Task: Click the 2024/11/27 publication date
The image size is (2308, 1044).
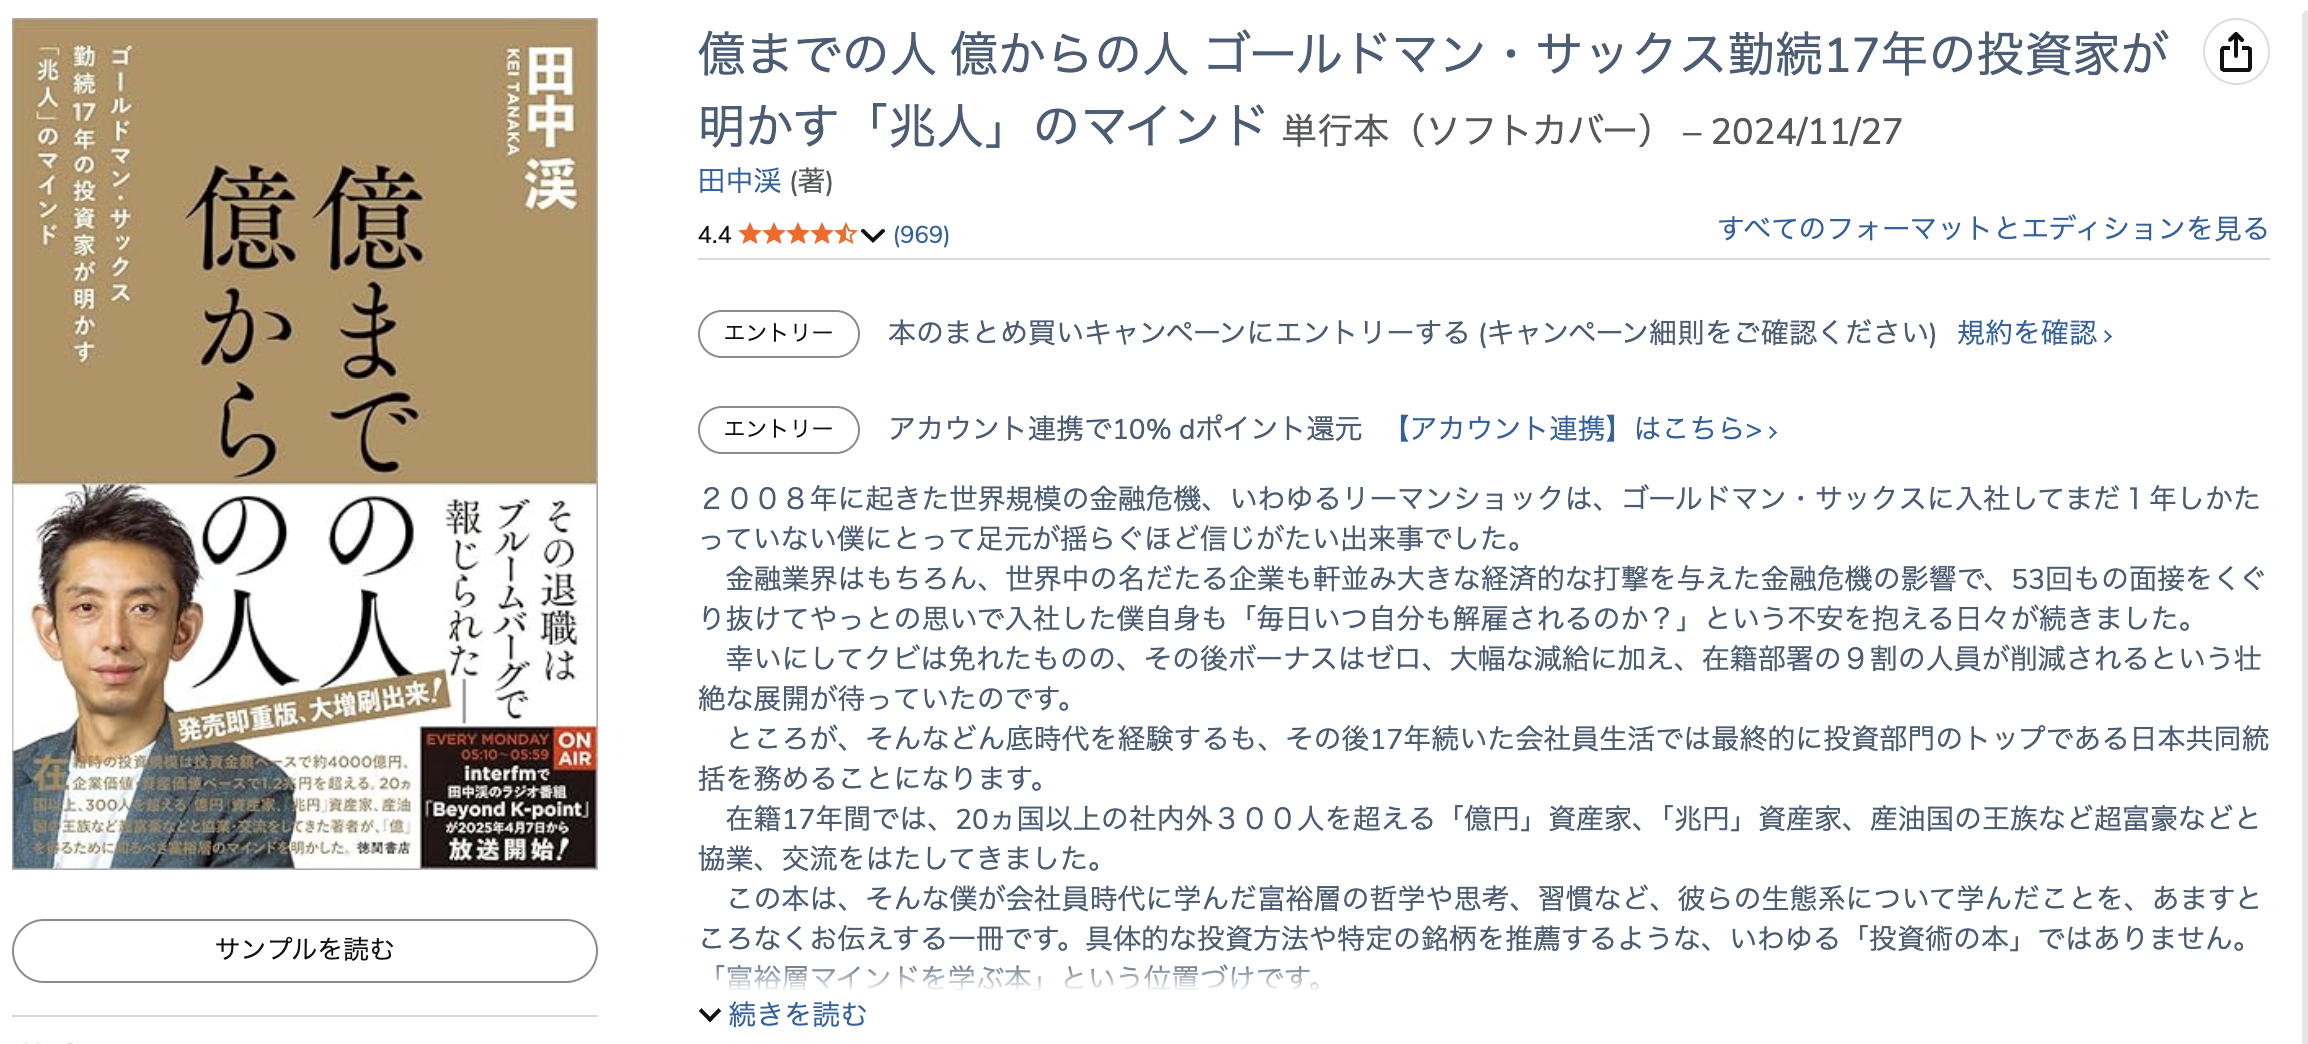Action: 1806,132
